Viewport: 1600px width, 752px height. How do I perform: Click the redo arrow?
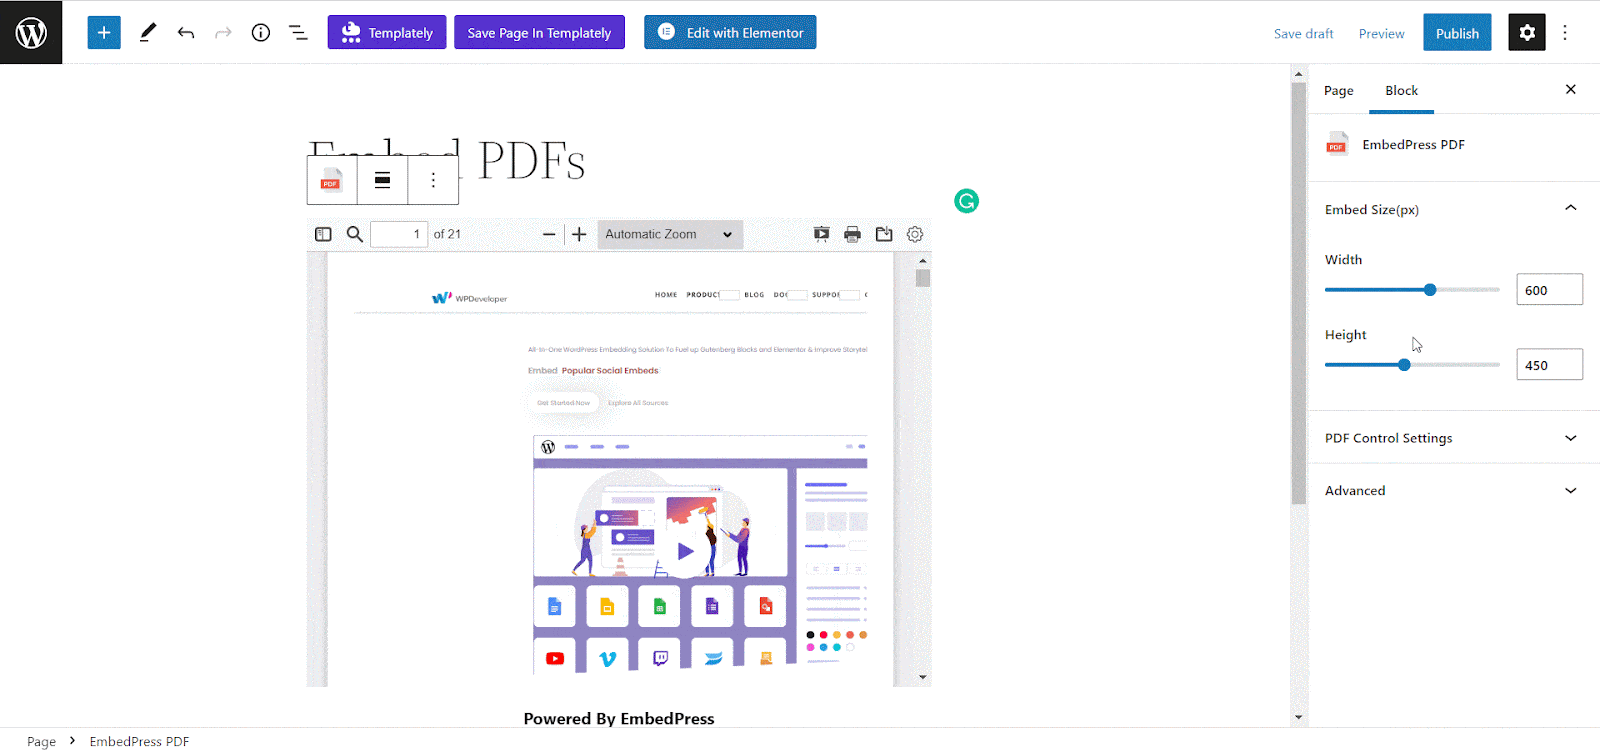223,32
